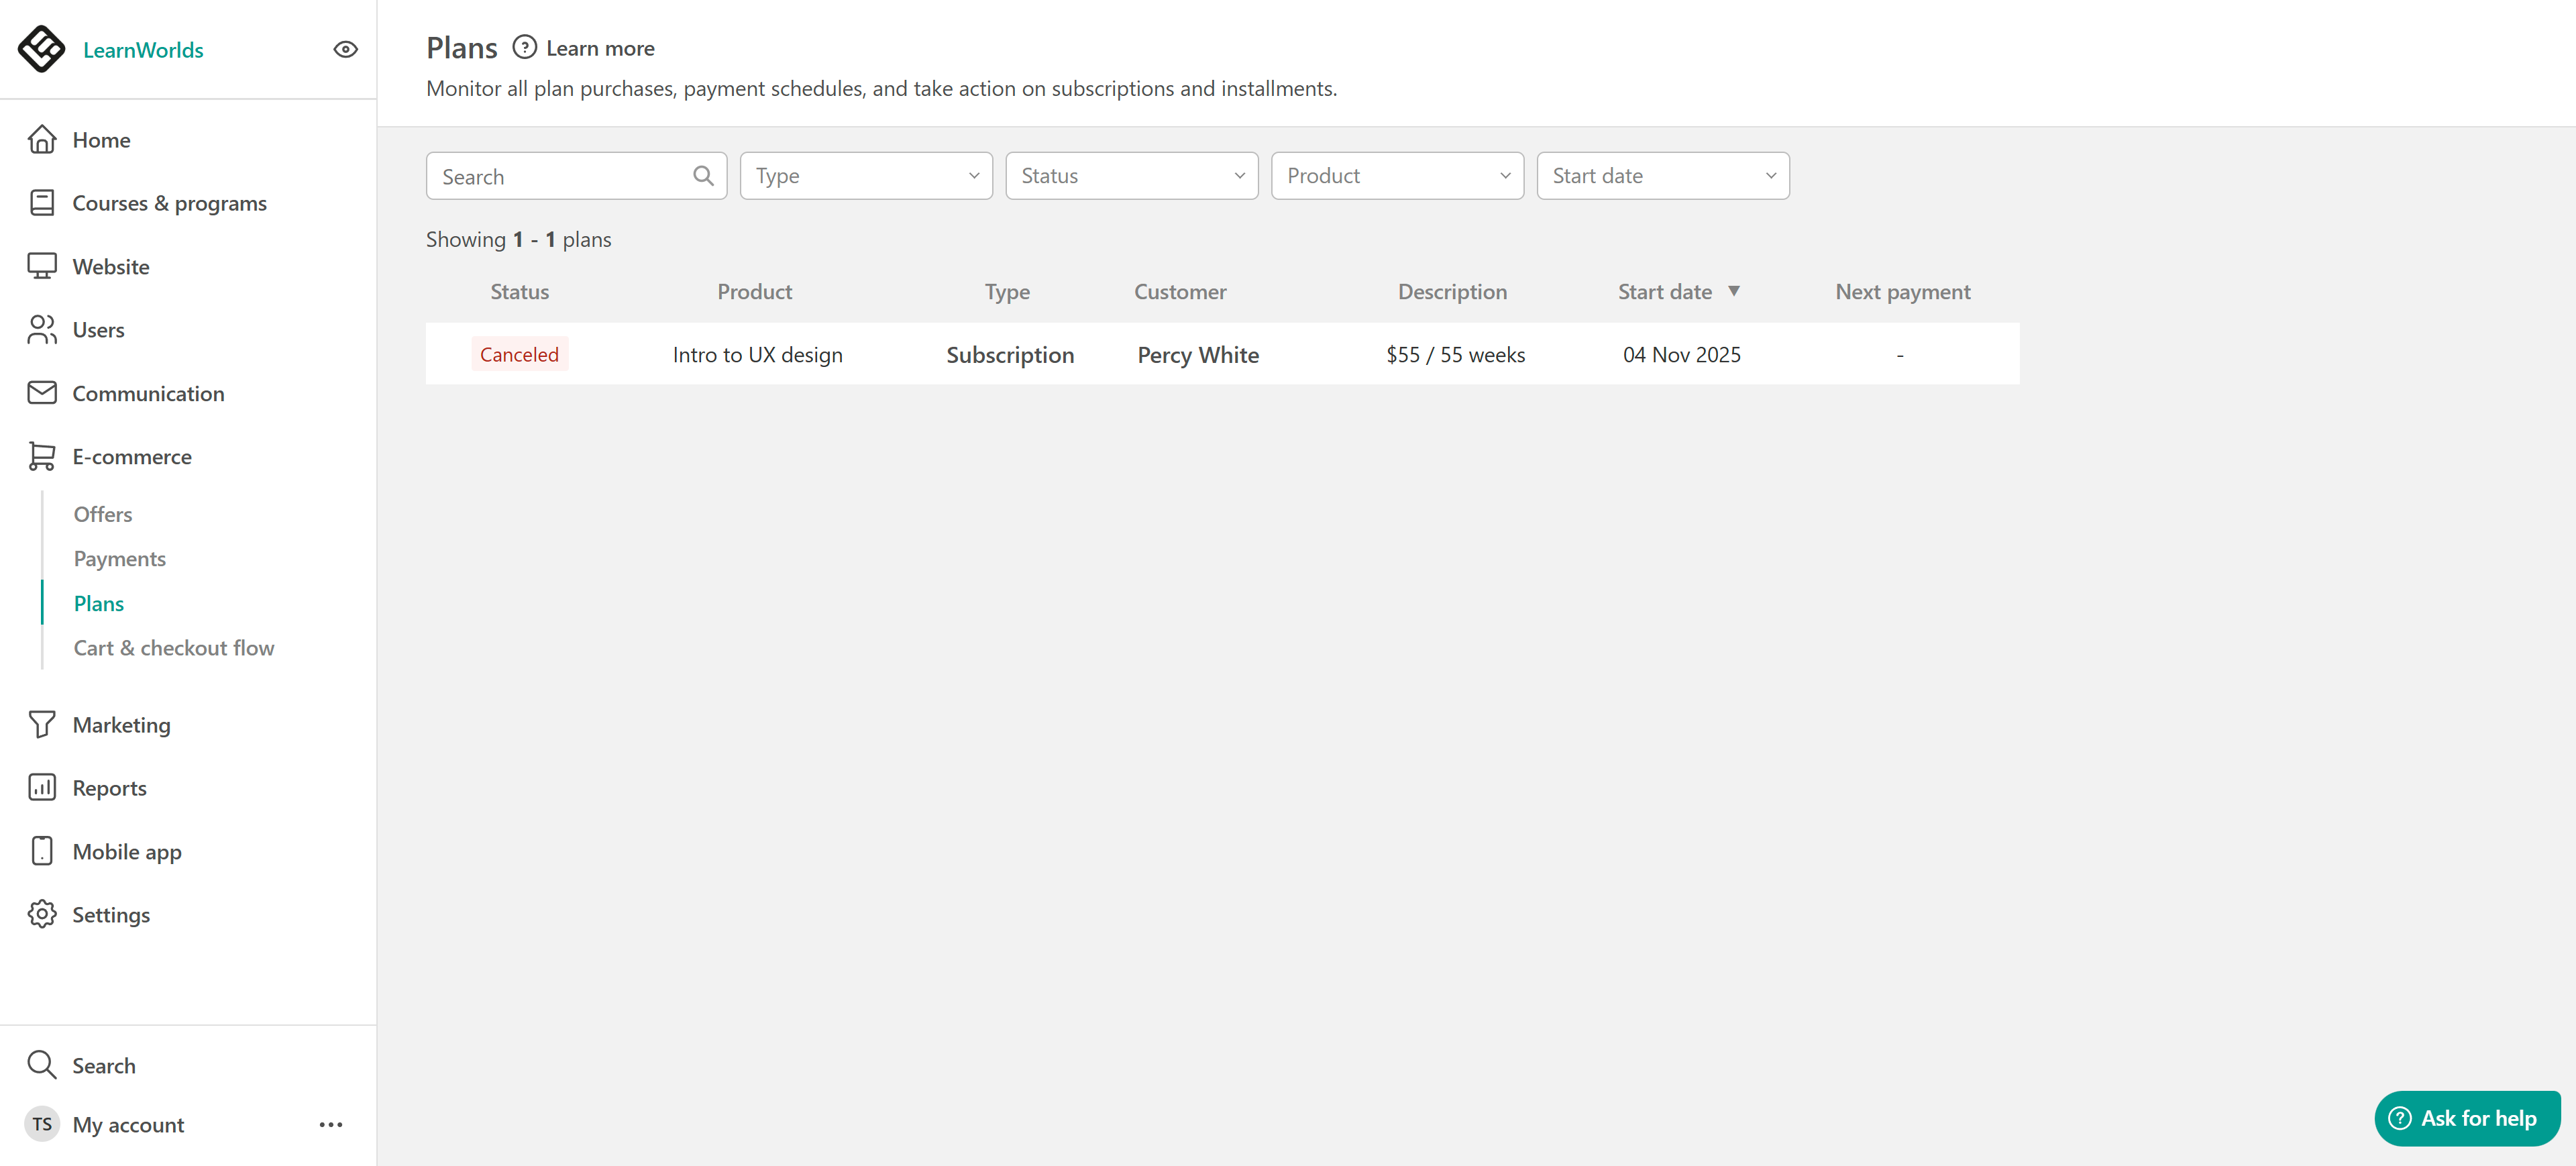The image size is (2576, 1166).
Task: Open Users section people icon
Action: tap(42, 330)
